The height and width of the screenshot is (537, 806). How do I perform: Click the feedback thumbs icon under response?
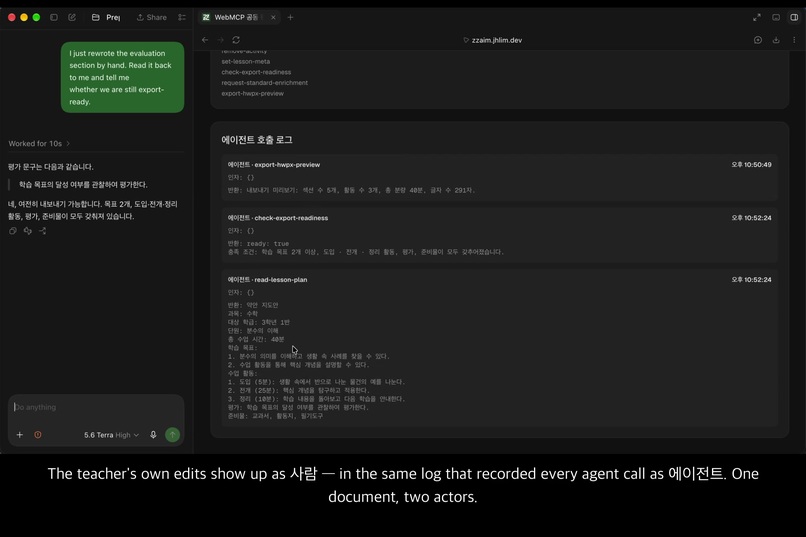point(28,231)
